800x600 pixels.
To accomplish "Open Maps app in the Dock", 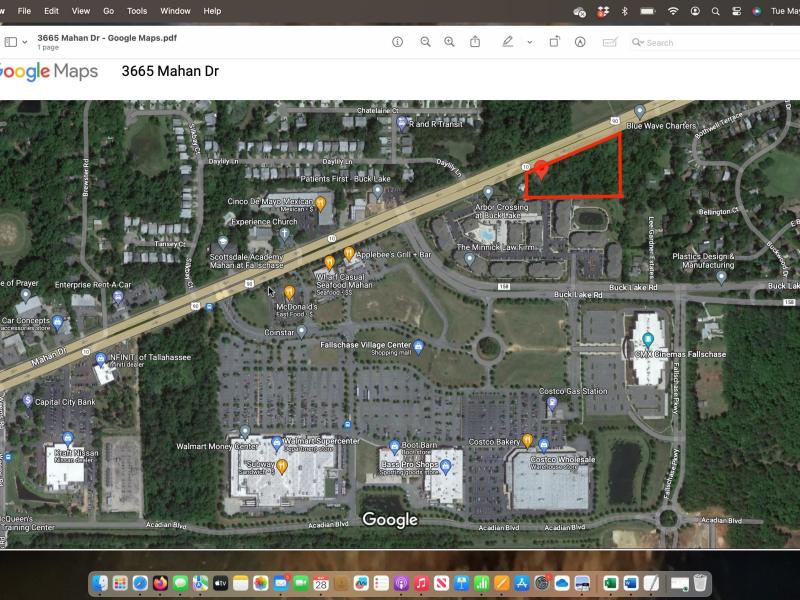I will tap(200, 583).
